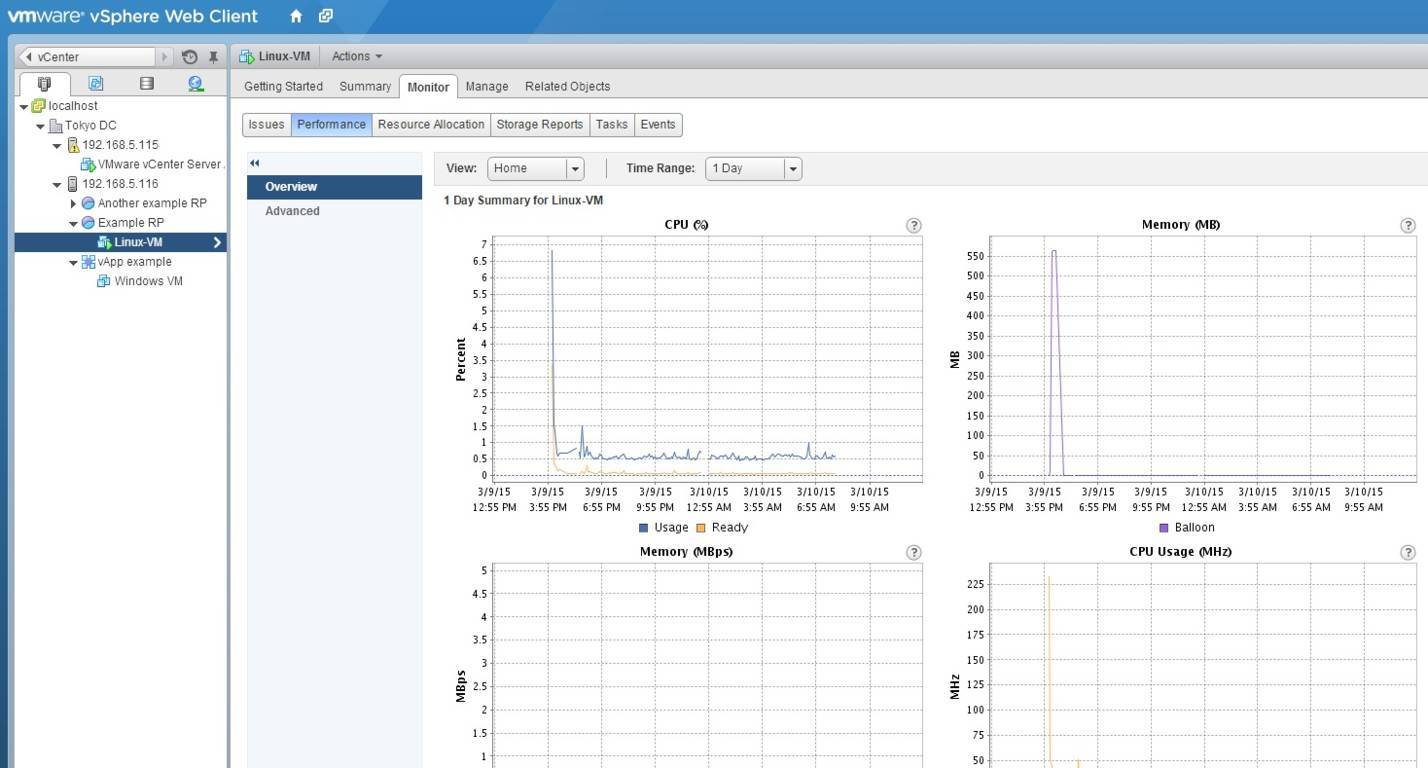Collapse the localhost tree node

24,107
